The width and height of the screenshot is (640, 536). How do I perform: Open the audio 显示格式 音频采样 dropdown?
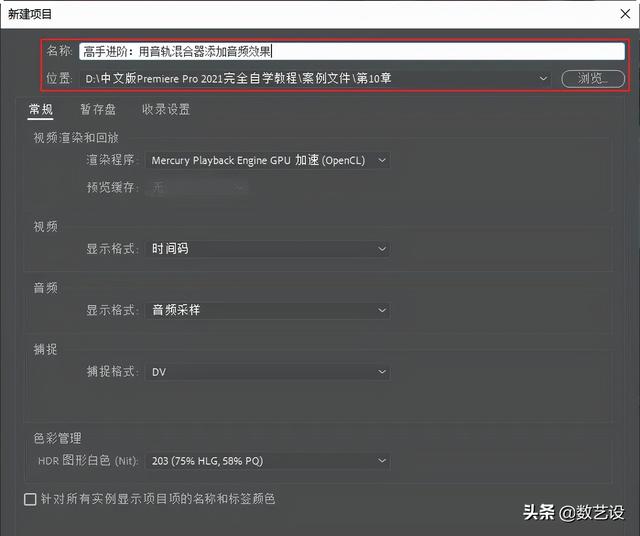265,311
